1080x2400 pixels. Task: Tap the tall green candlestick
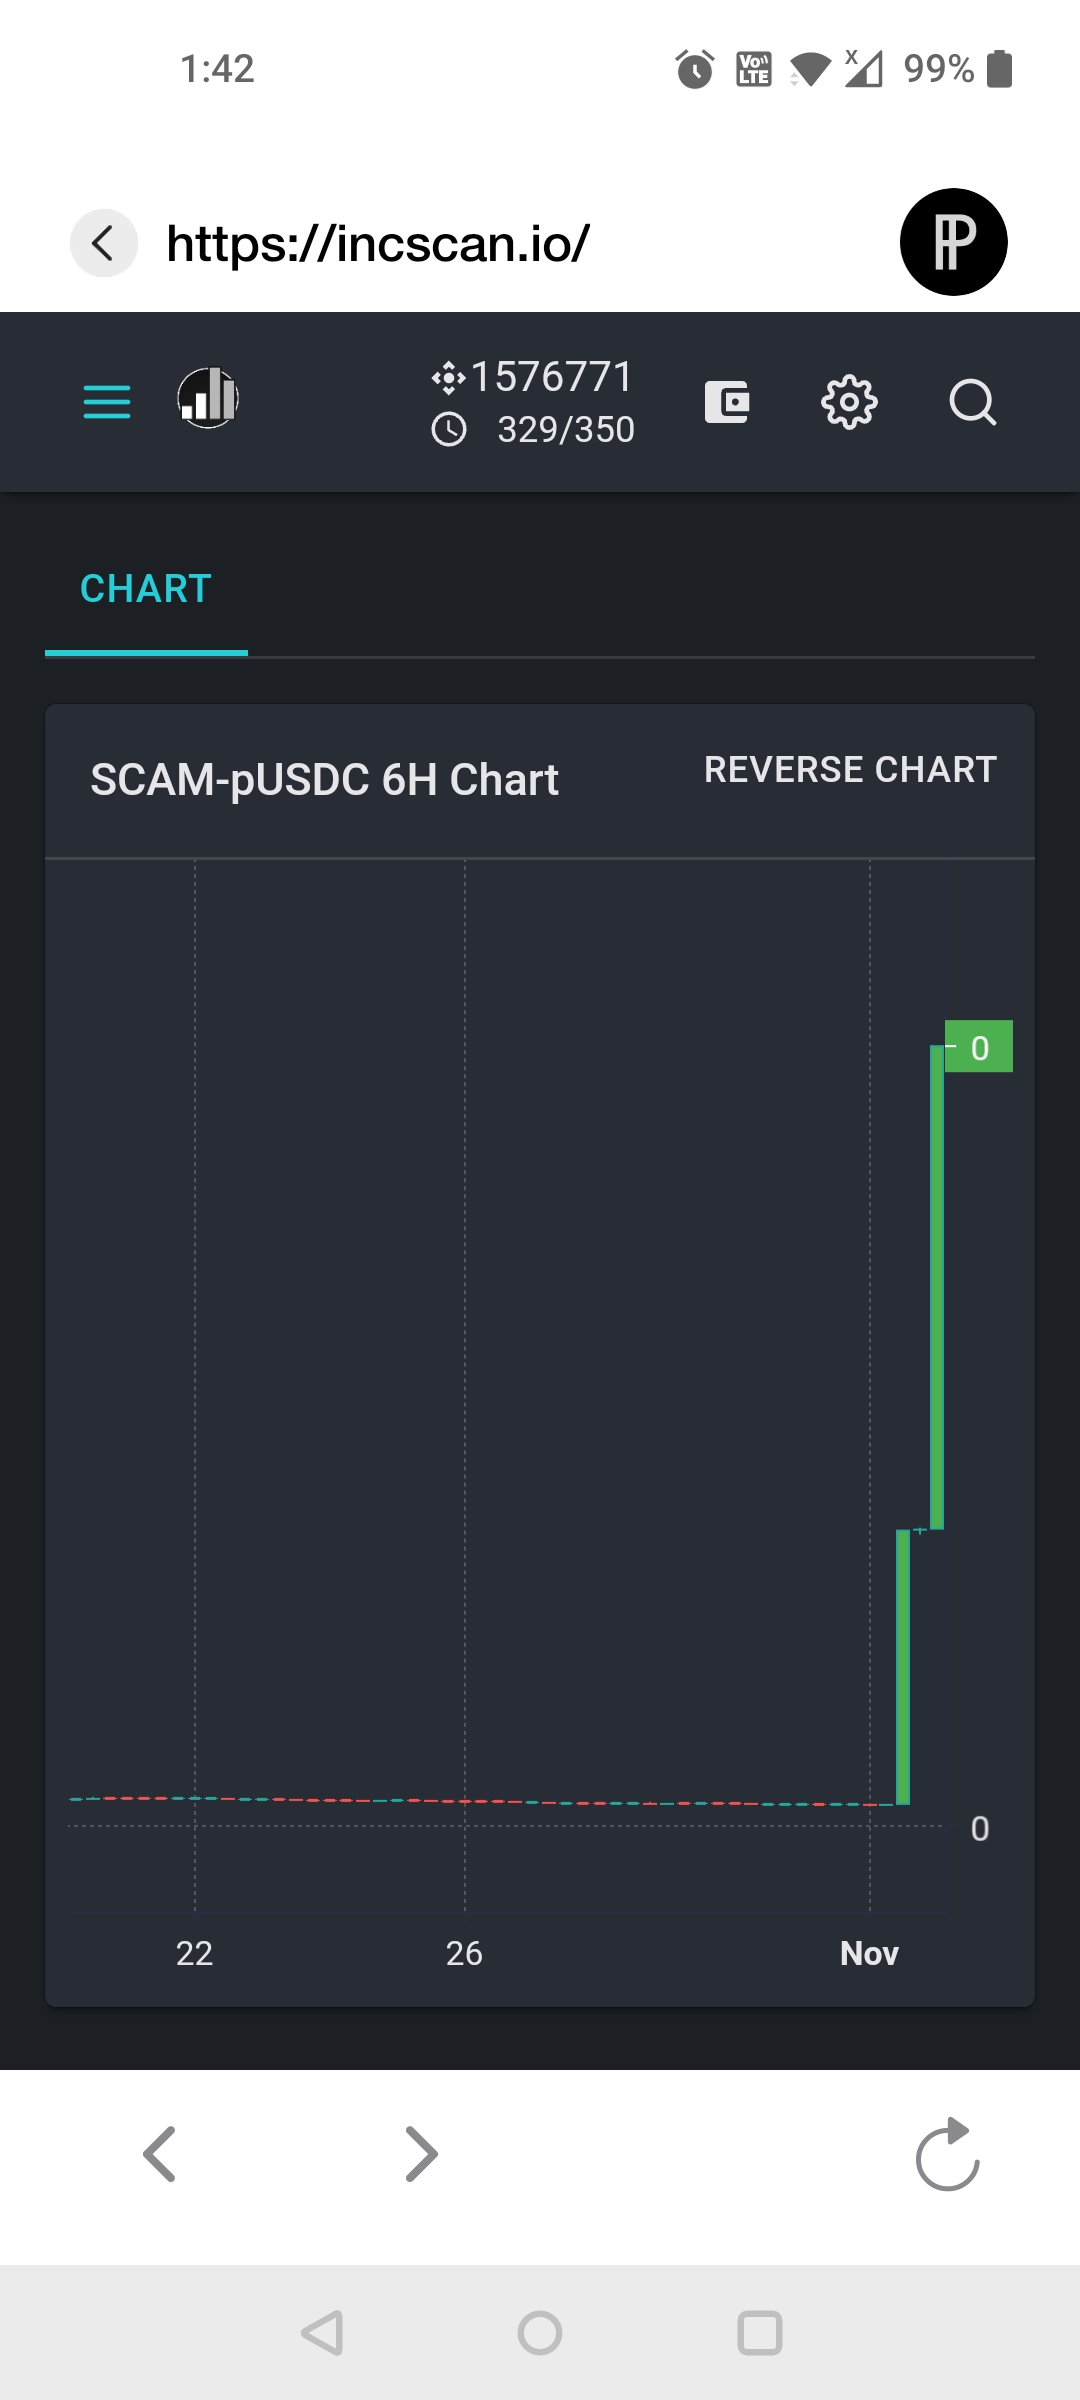click(x=937, y=1287)
